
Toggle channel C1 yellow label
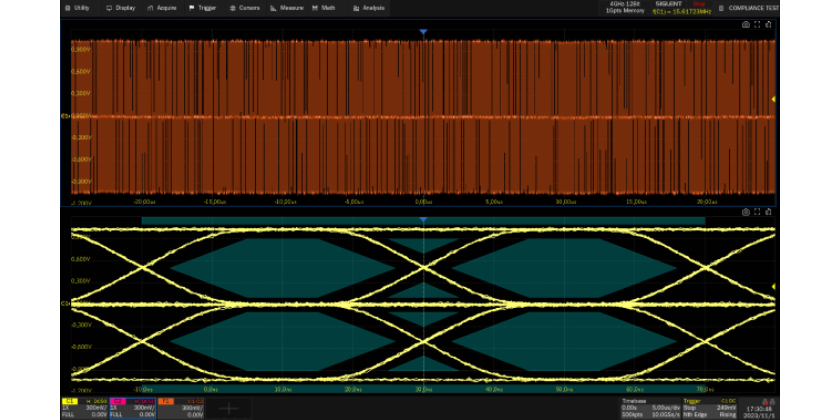[x=70, y=400]
